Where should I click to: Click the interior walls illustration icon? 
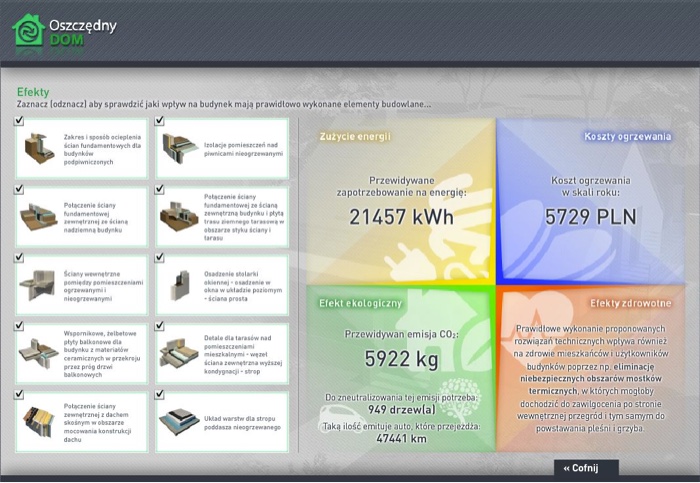38,286
